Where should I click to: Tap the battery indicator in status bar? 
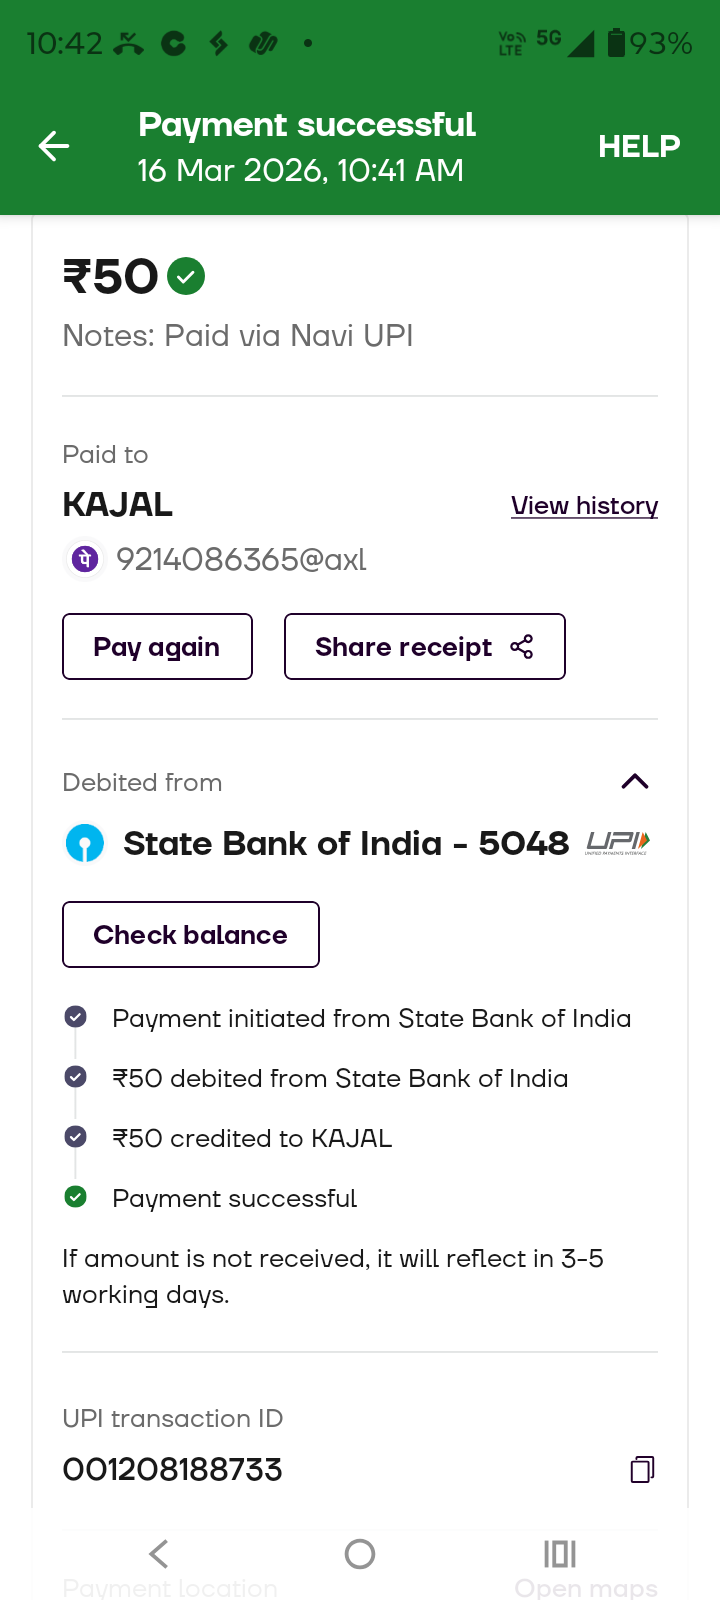point(617,43)
